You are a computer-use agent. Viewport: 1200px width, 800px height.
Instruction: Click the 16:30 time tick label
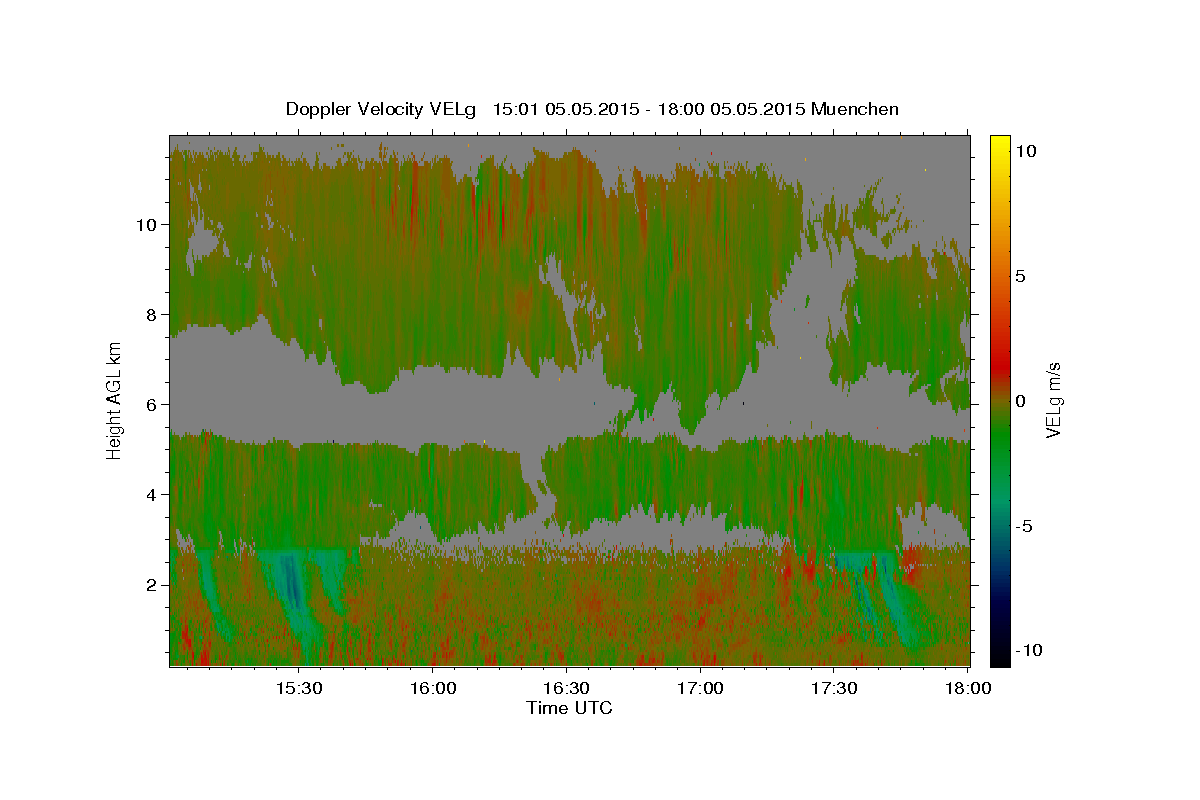(566, 689)
